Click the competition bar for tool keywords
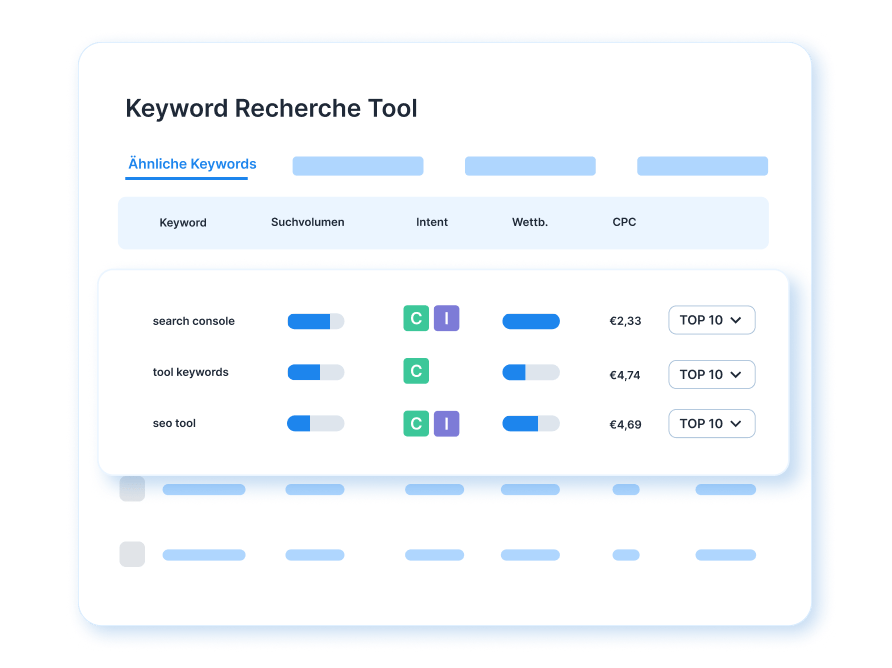 (x=531, y=372)
